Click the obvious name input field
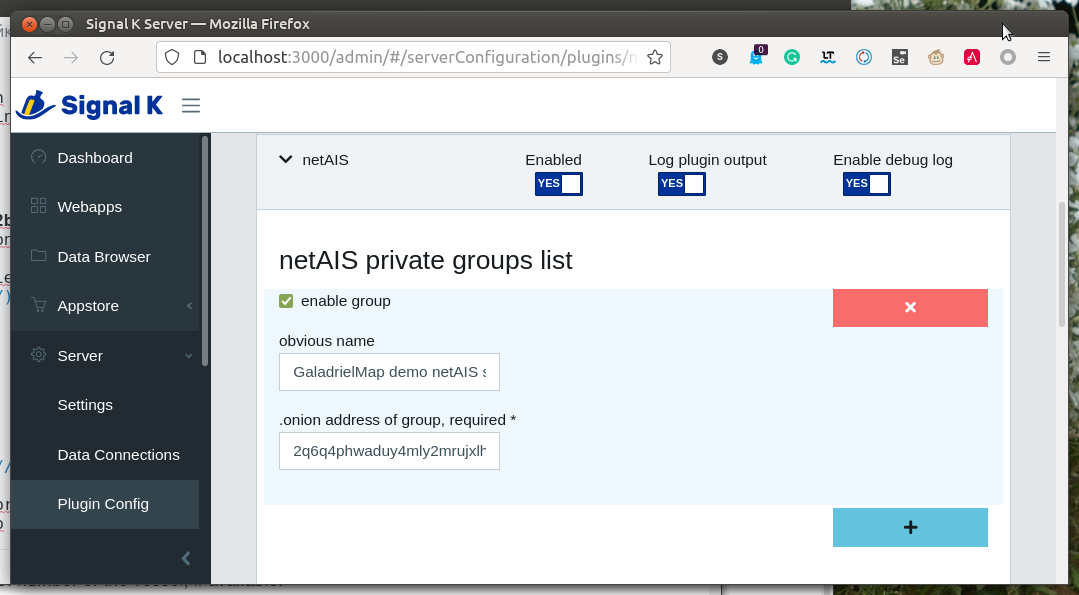Viewport: 1079px width, 595px height. coord(389,372)
